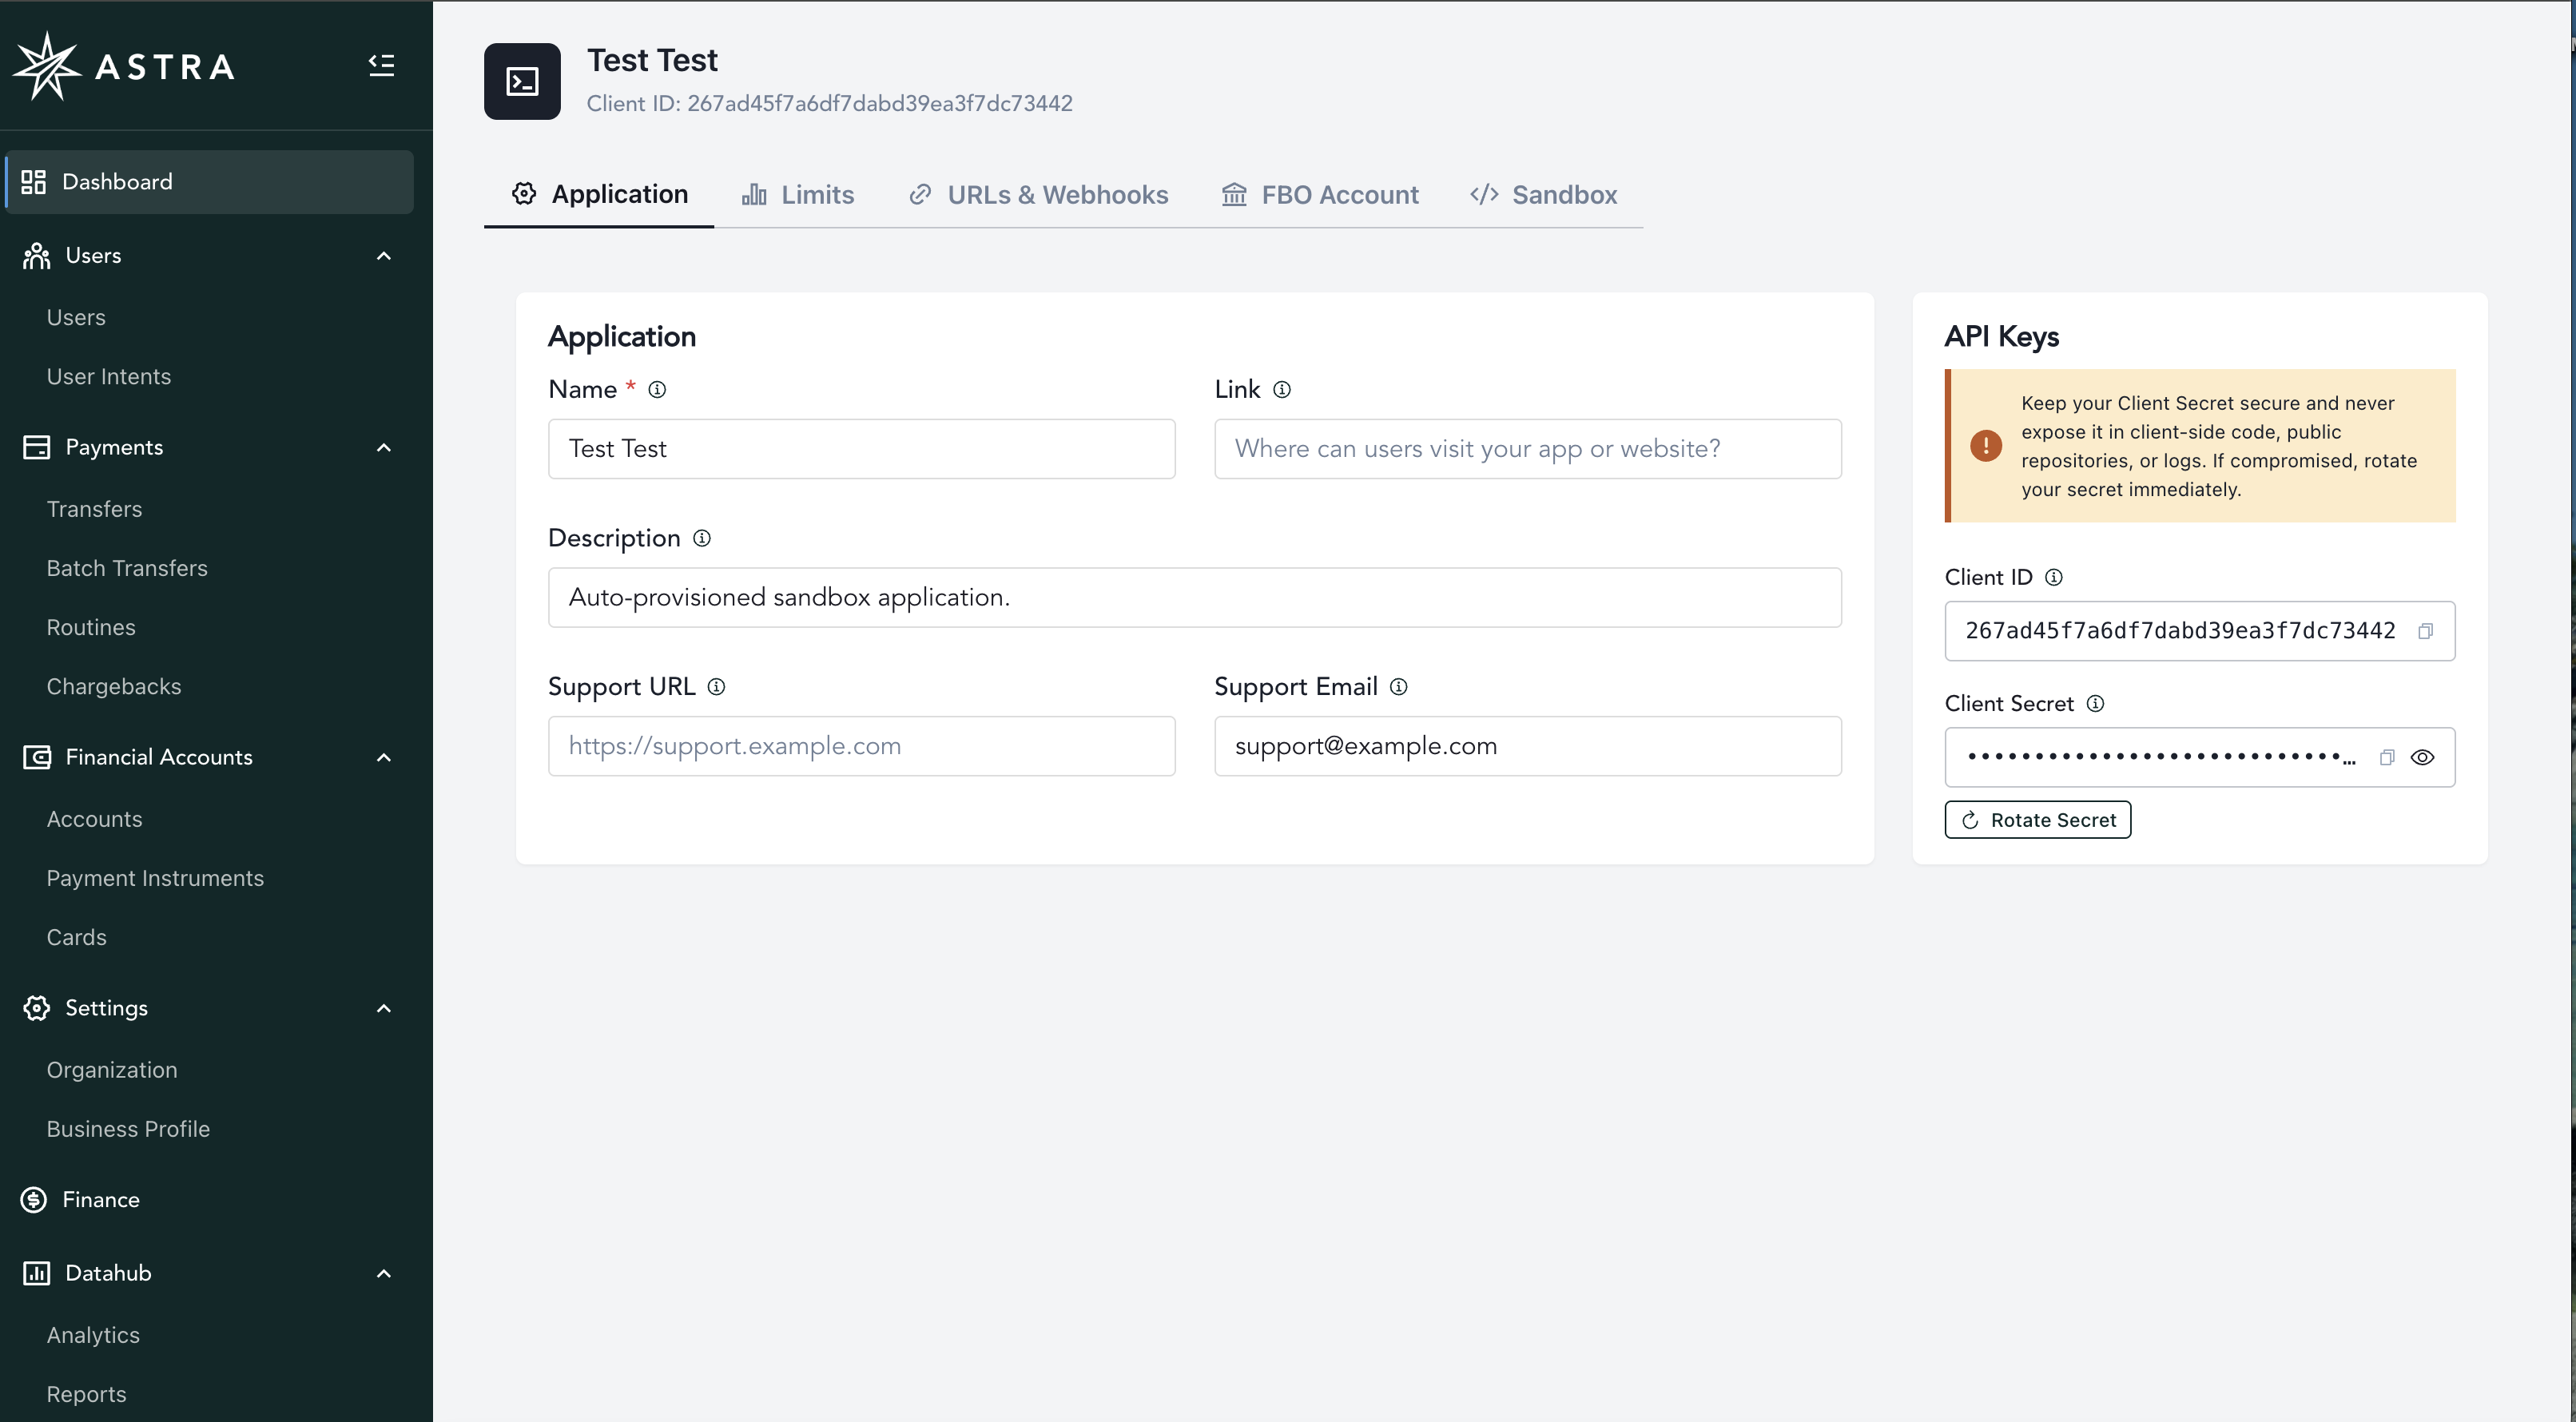The width and height of the screenshot is (2576, 1422).
Task: Copy the Client ID value
Action: point(2425,631)
